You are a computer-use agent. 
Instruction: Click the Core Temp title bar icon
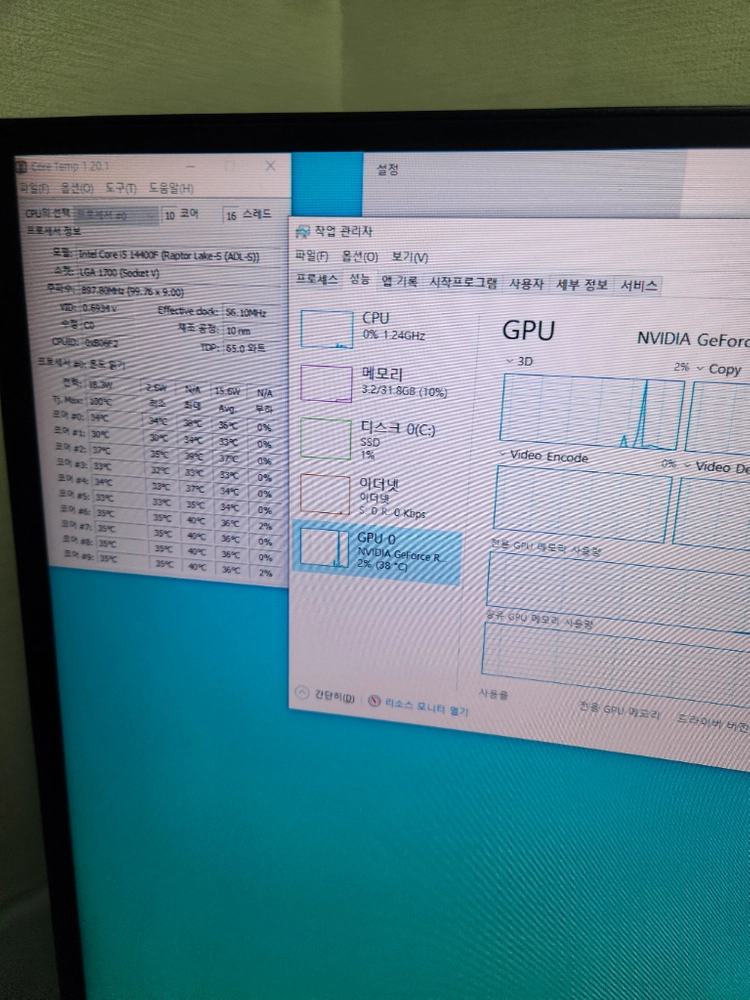[21, 166]
